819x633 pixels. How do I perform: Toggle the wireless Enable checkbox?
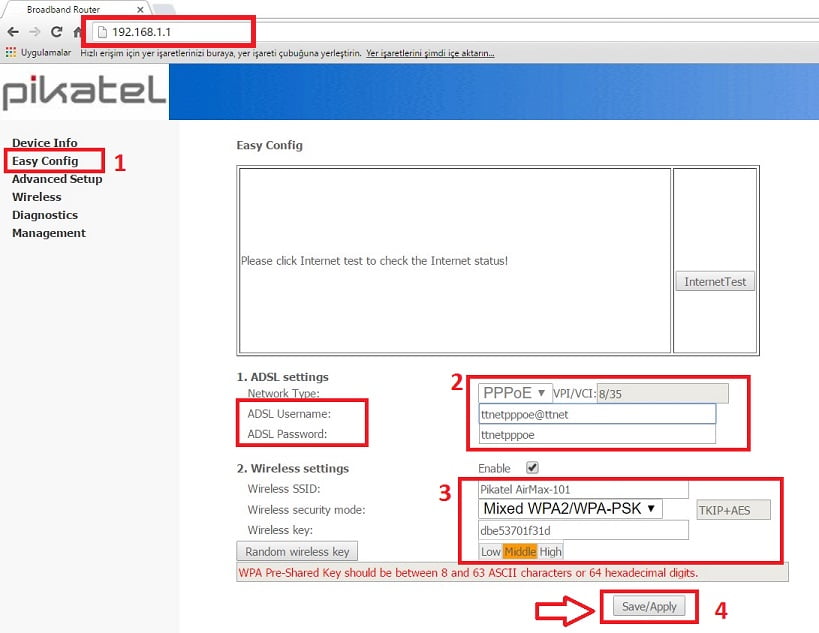[532, 468]
